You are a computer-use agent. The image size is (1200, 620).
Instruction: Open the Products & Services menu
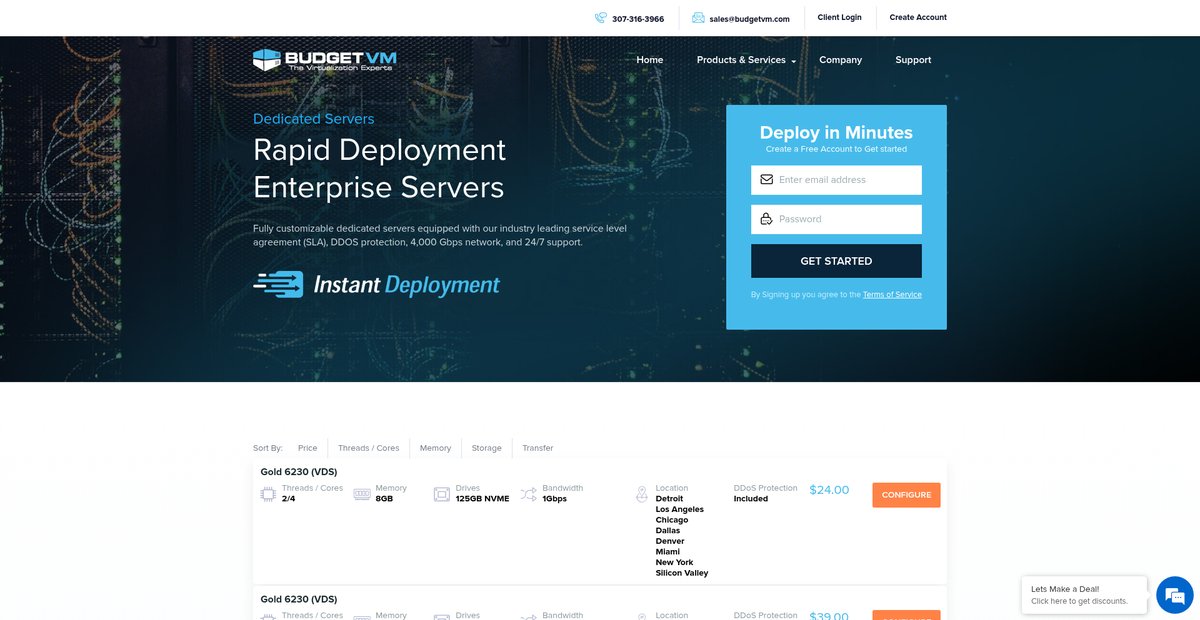click(741, 60)
